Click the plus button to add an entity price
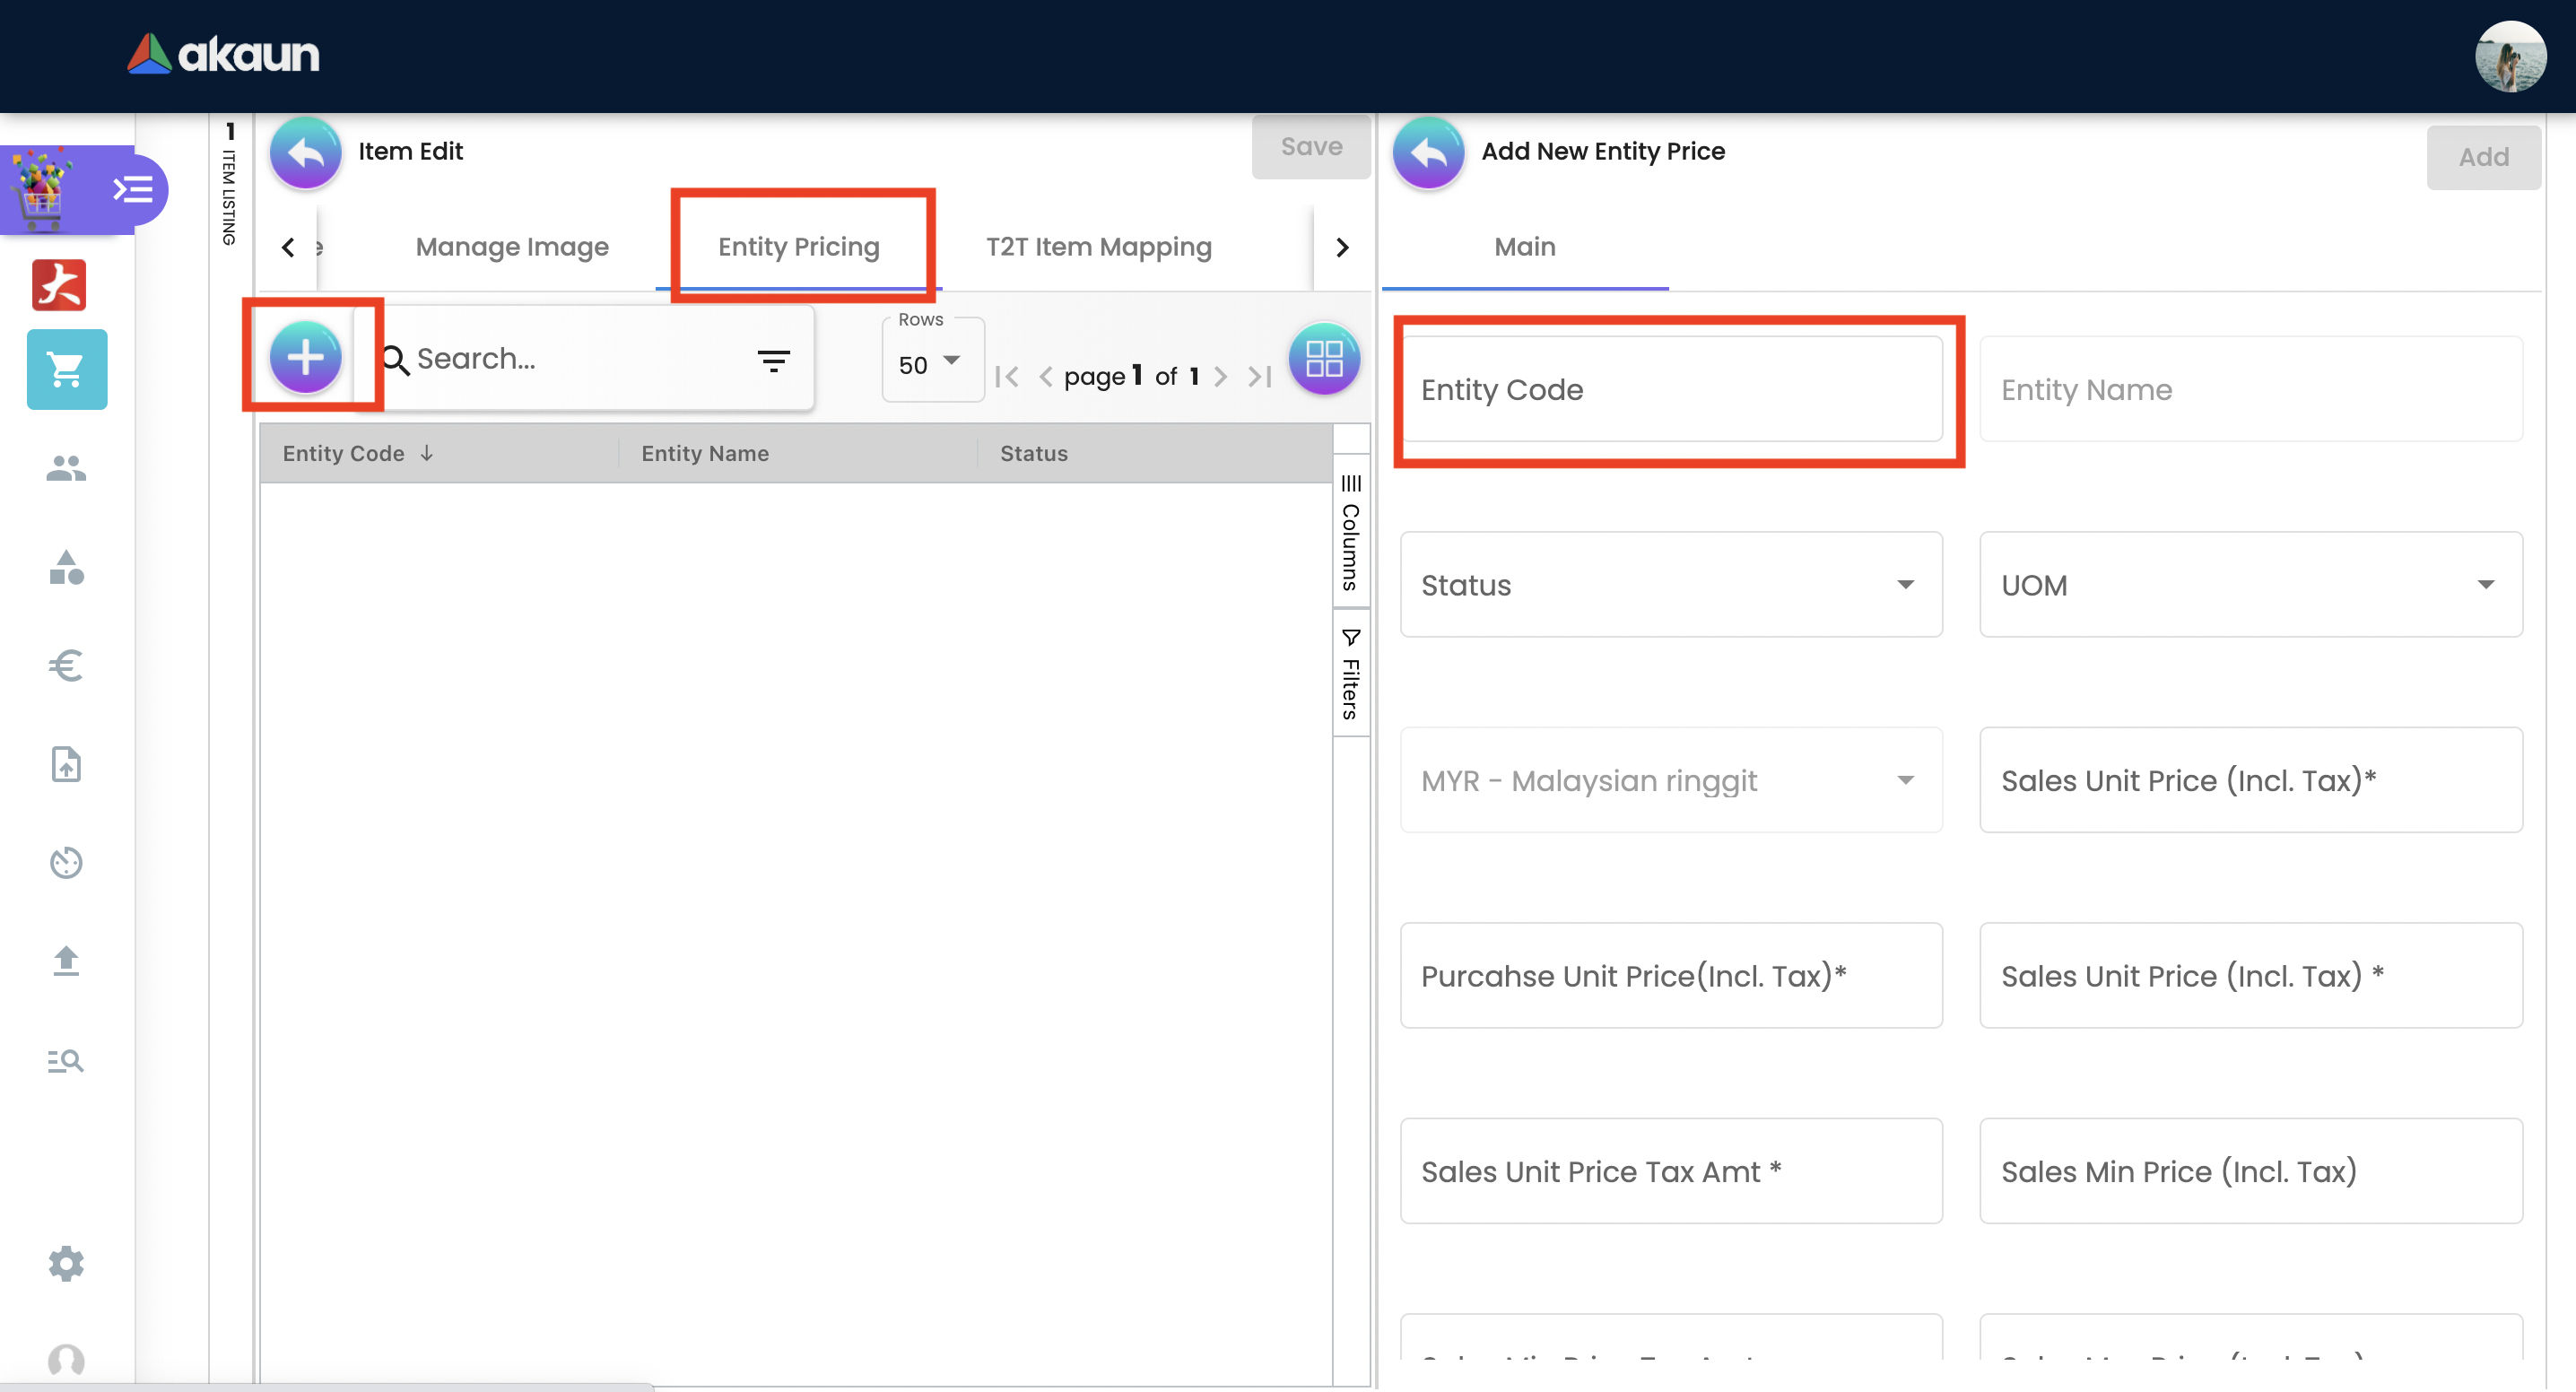2576x1392 pixels. (x=305, y=357)
